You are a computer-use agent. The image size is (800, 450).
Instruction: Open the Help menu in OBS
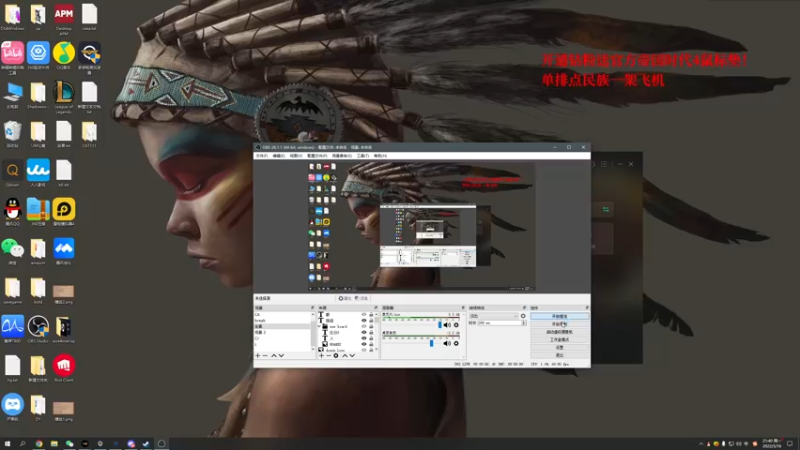(x=380, y=156)
